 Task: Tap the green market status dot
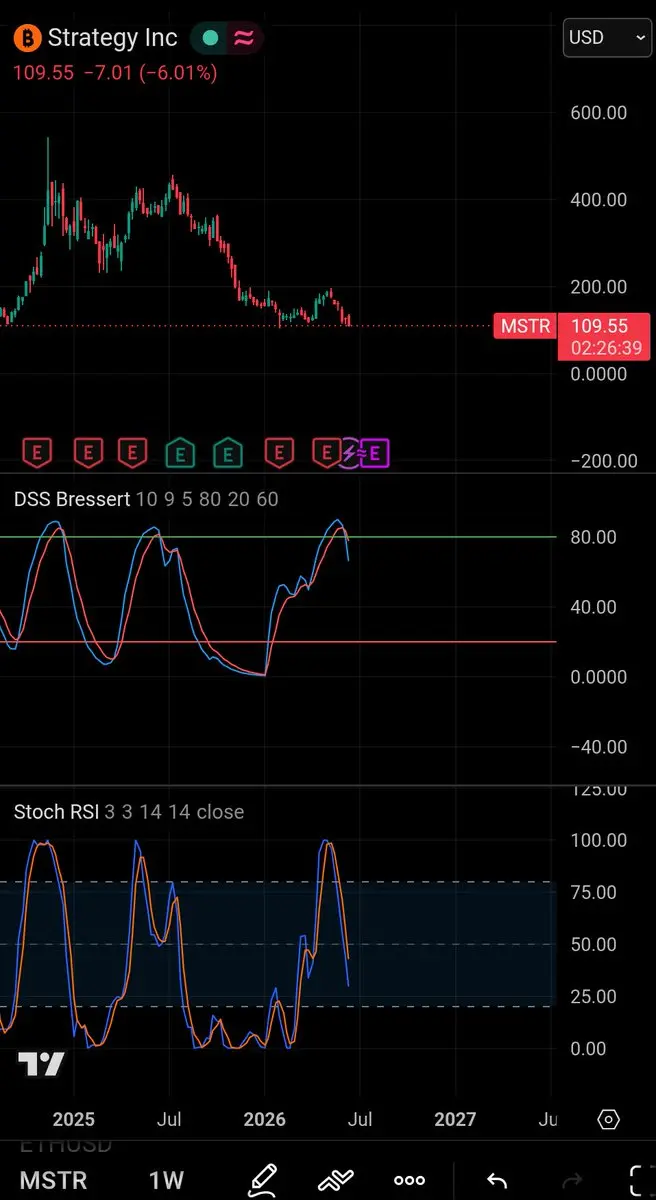[210, 38]
